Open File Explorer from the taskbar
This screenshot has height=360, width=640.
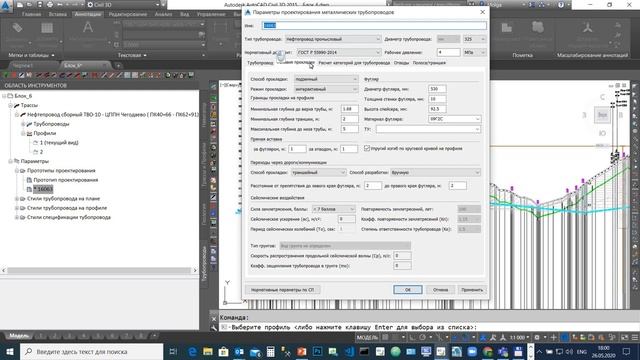208,351
